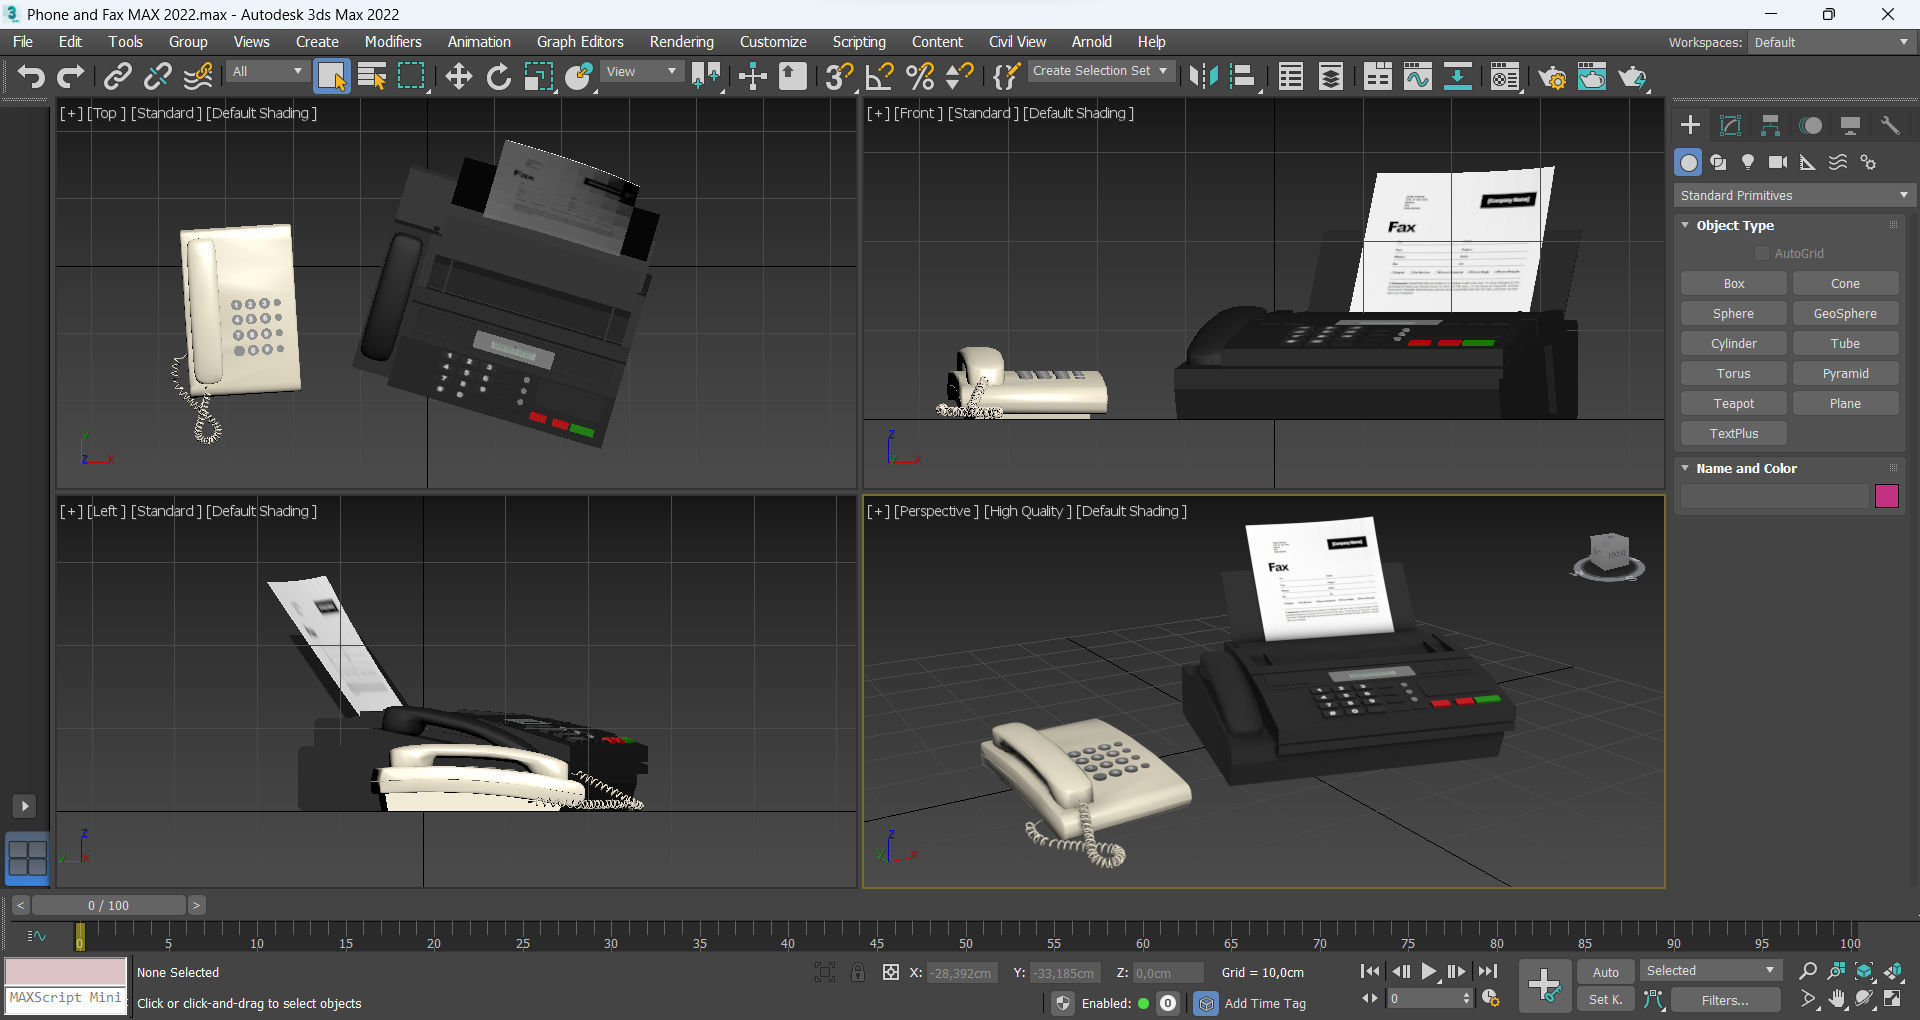Switch to the Motion command panel tab
This screenshot has width=1920, height=1020.
1810,125
